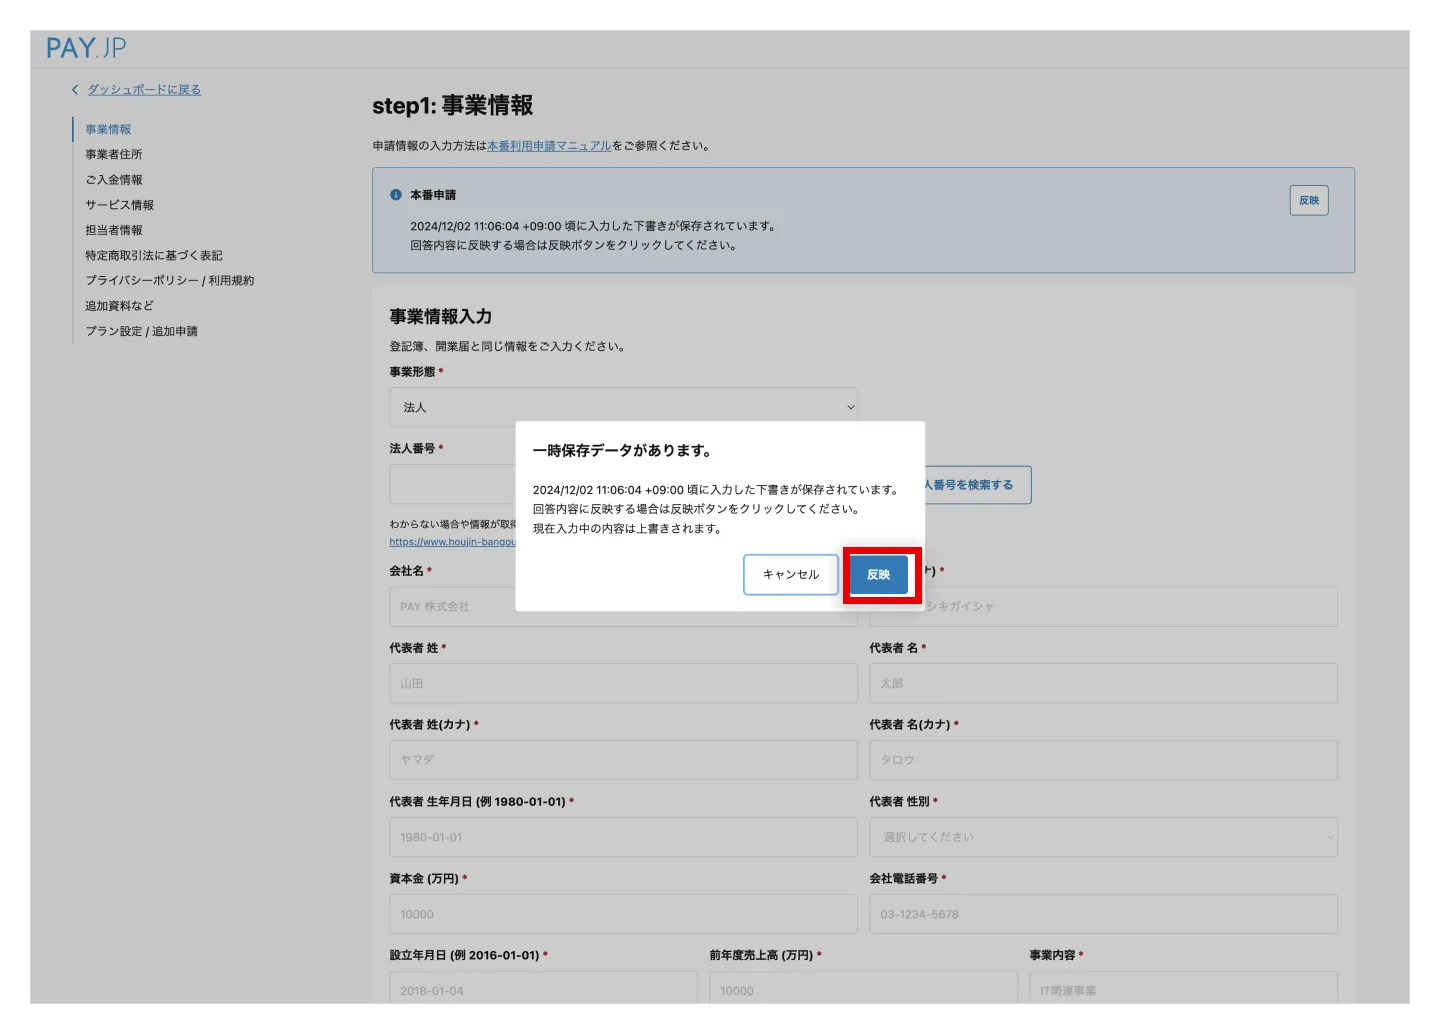Select 事業情報 in the sidebar

click(x=108, y=130)
